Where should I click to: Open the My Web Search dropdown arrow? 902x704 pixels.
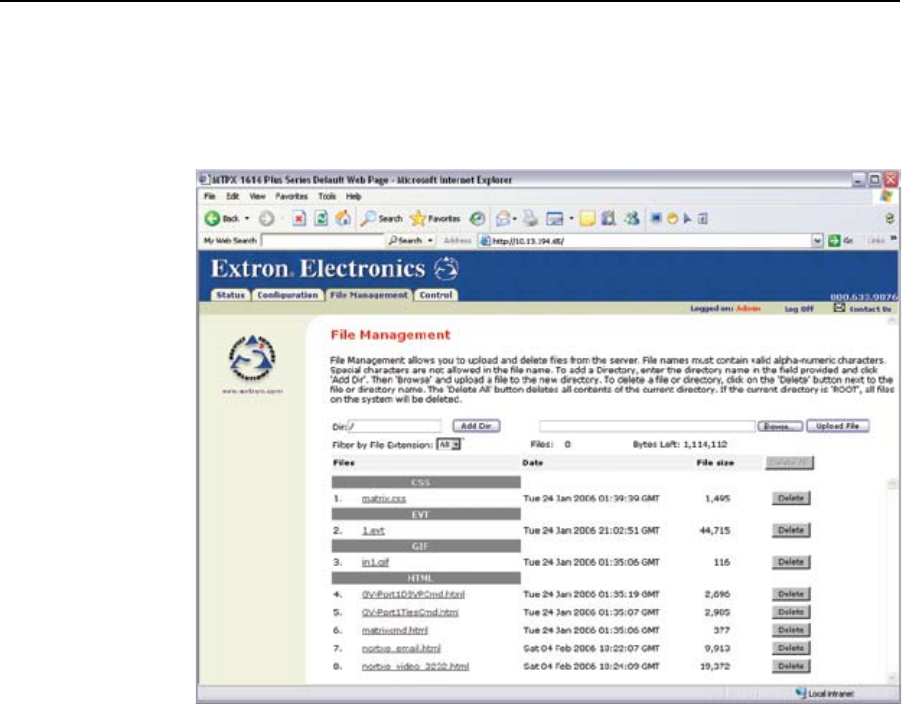coord(430,240)
